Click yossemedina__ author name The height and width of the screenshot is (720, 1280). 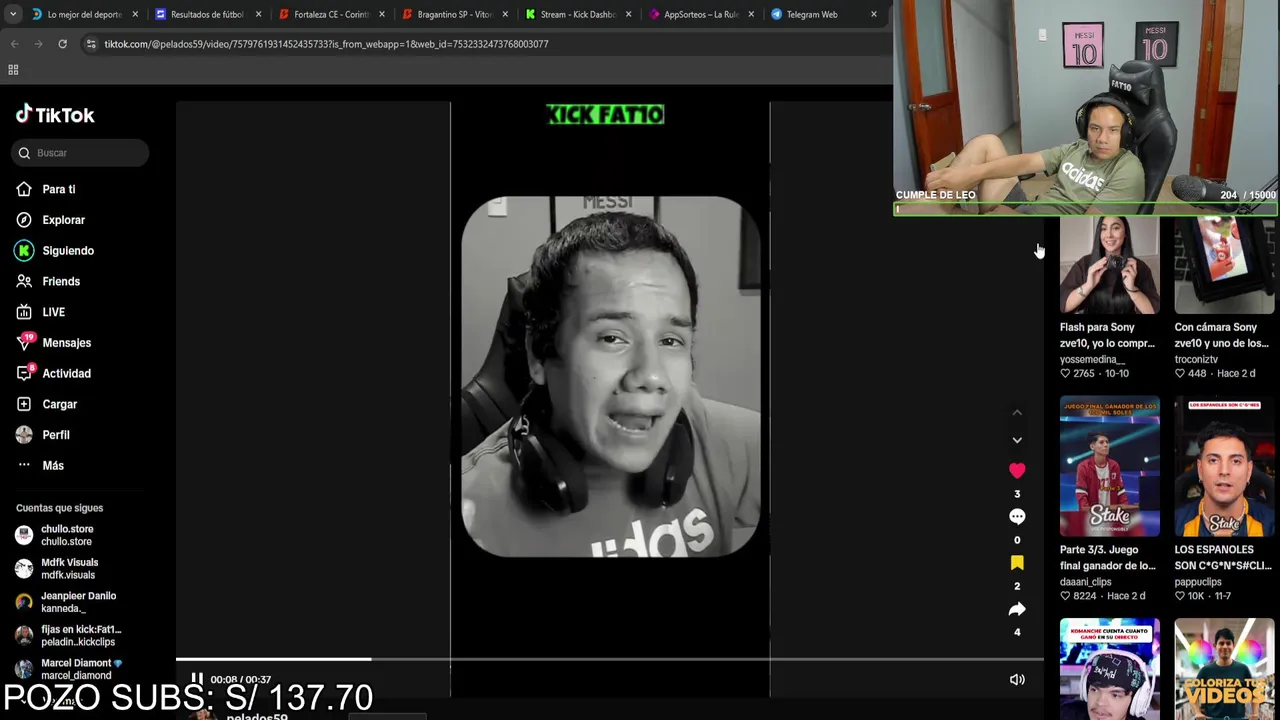[x=1092, y=359]
